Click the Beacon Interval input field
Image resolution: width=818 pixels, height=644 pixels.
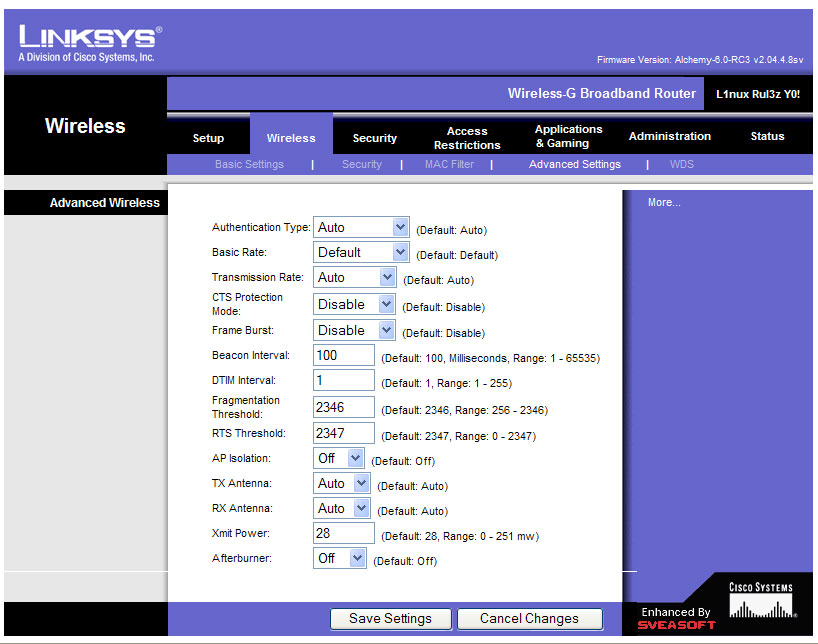tap(344, 355)
